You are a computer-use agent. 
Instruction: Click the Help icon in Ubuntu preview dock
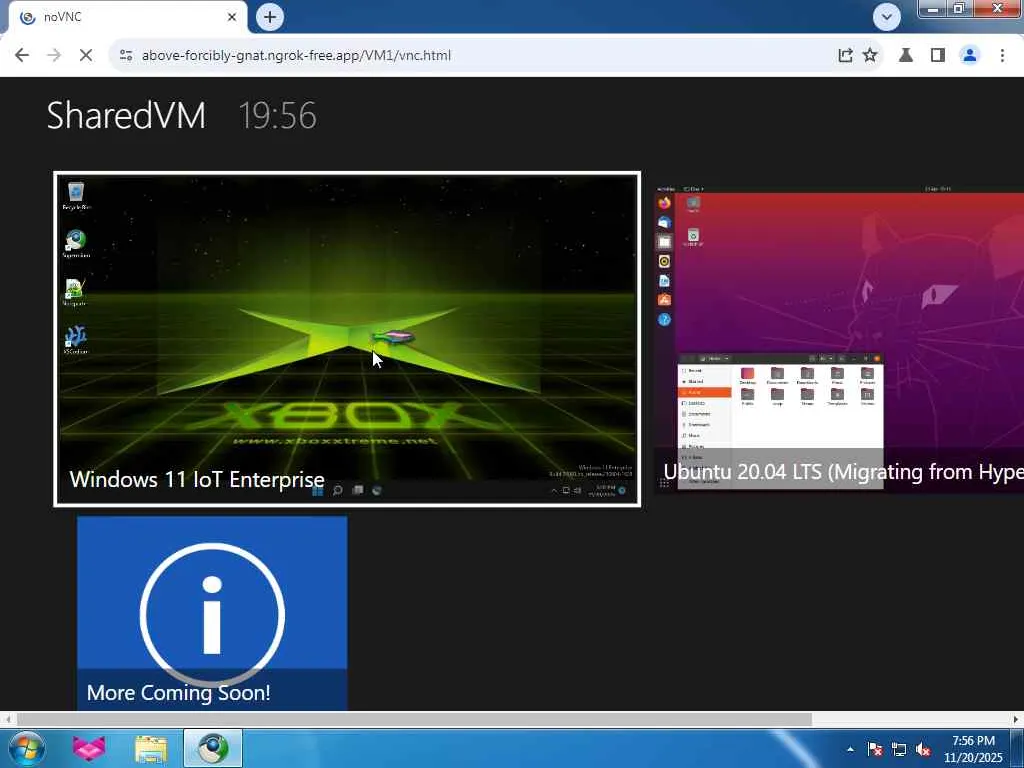664,319
